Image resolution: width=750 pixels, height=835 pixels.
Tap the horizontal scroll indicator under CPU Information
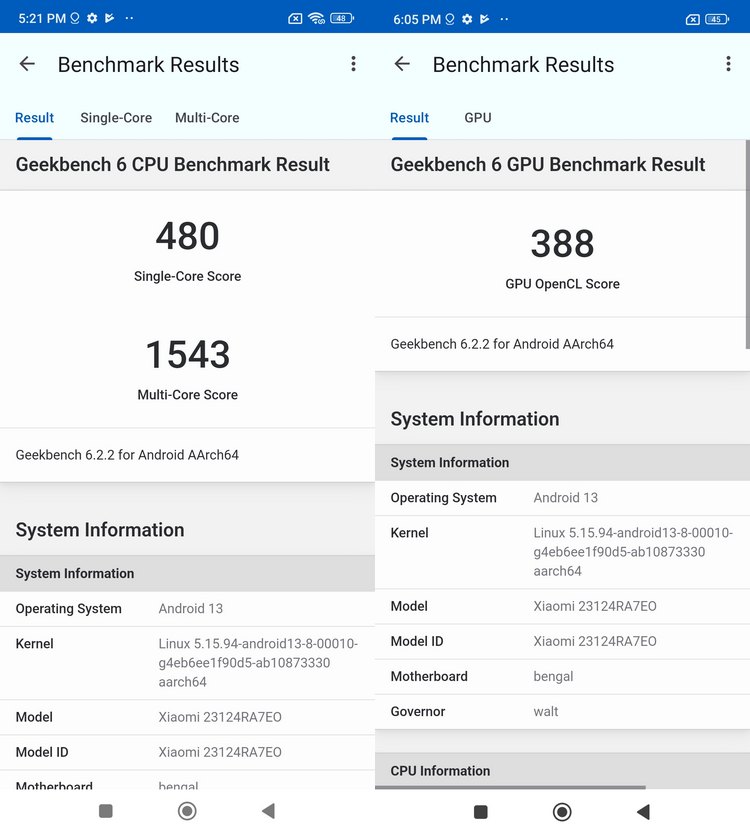[x=510, y=787]
